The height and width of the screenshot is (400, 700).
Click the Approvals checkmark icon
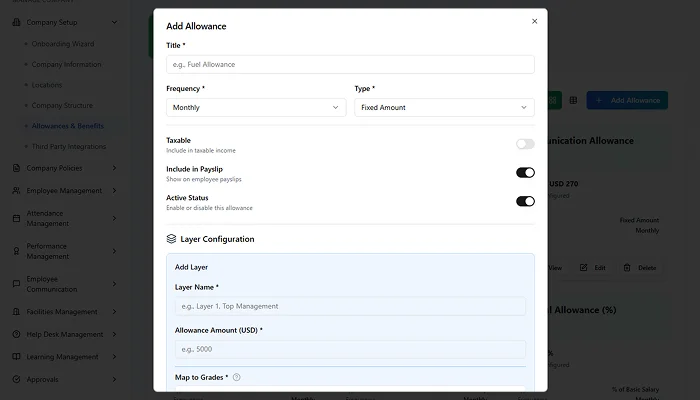16,380
